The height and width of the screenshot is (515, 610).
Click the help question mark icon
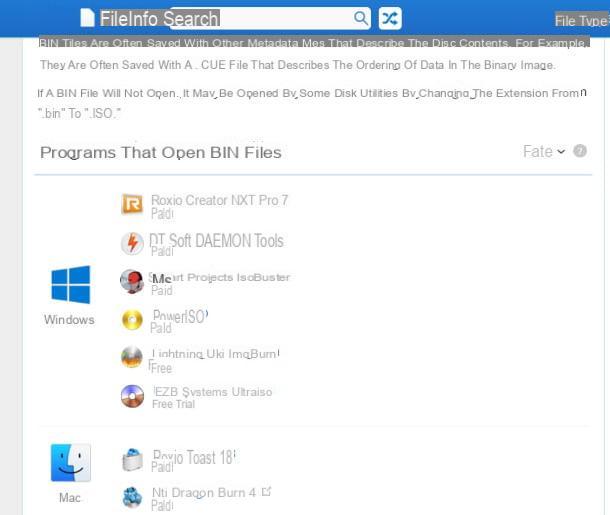tap(580, 151)
